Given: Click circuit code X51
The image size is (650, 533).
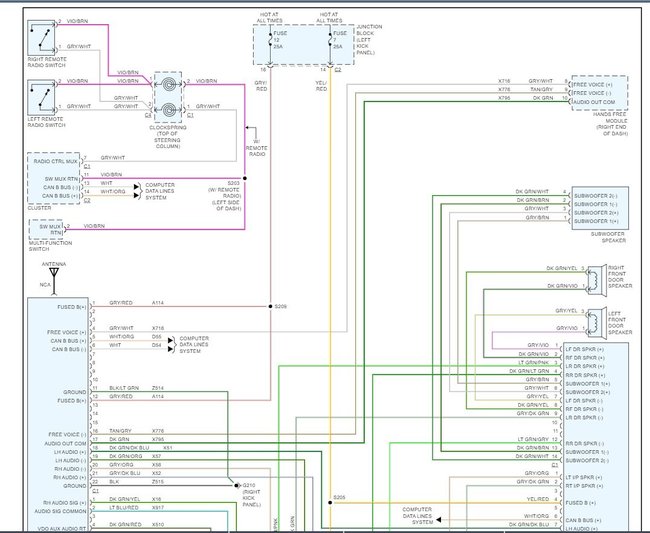Looking at the screenshot, I should point(167,448).
